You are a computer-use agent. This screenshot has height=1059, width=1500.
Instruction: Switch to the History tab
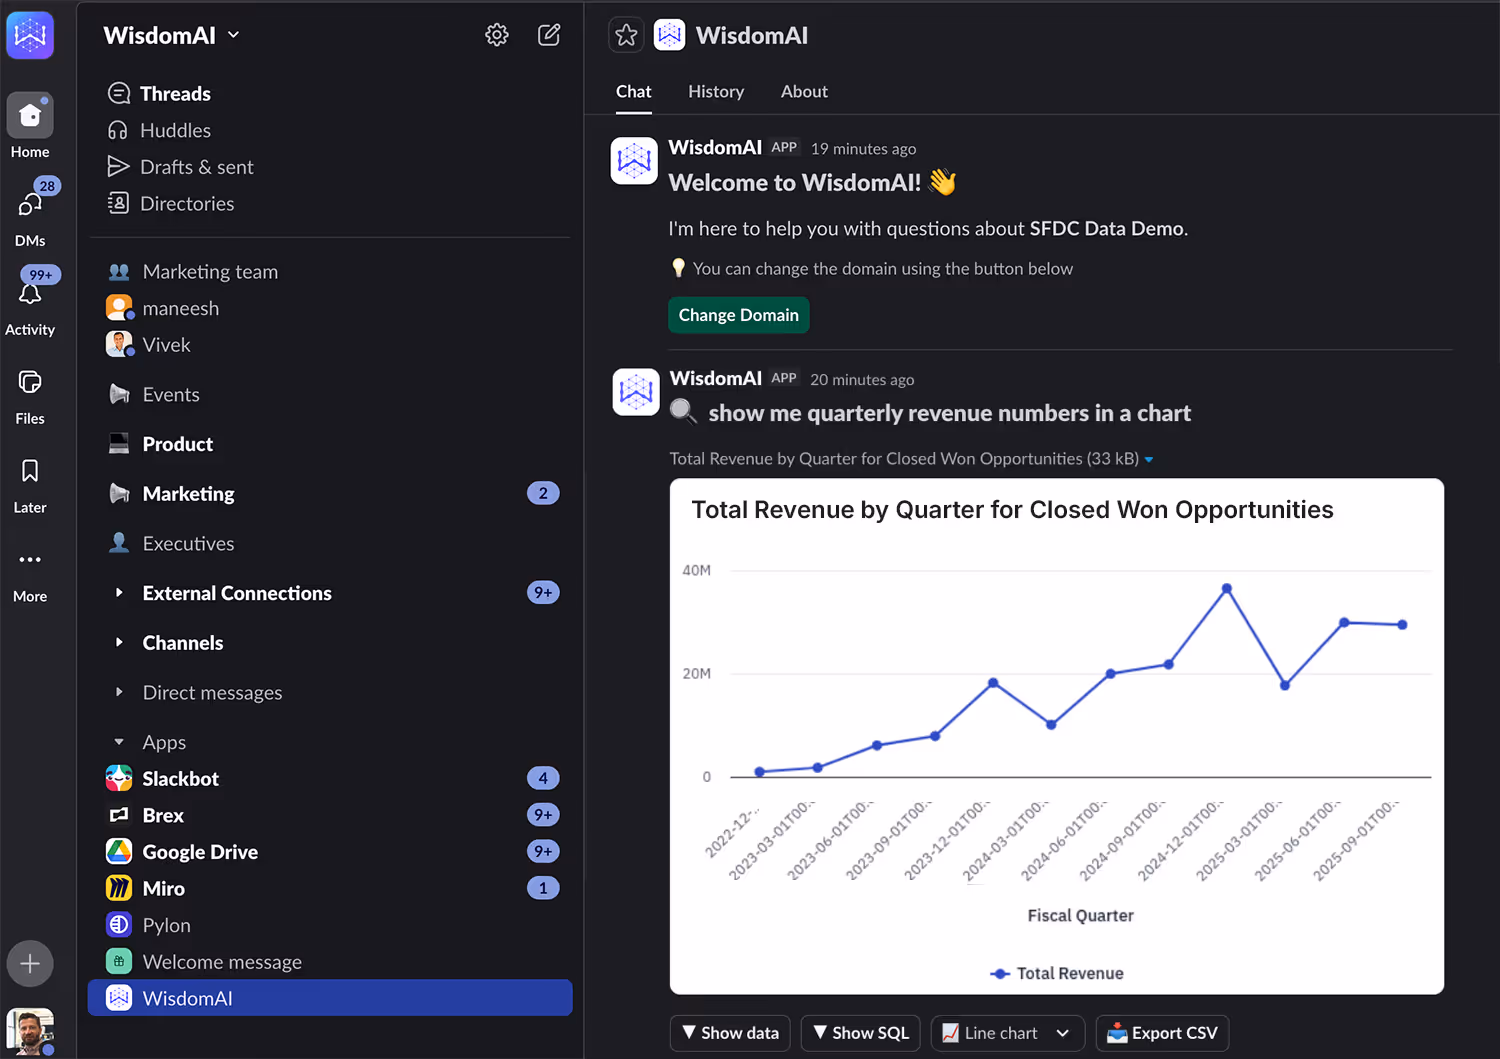coord(716,91)
